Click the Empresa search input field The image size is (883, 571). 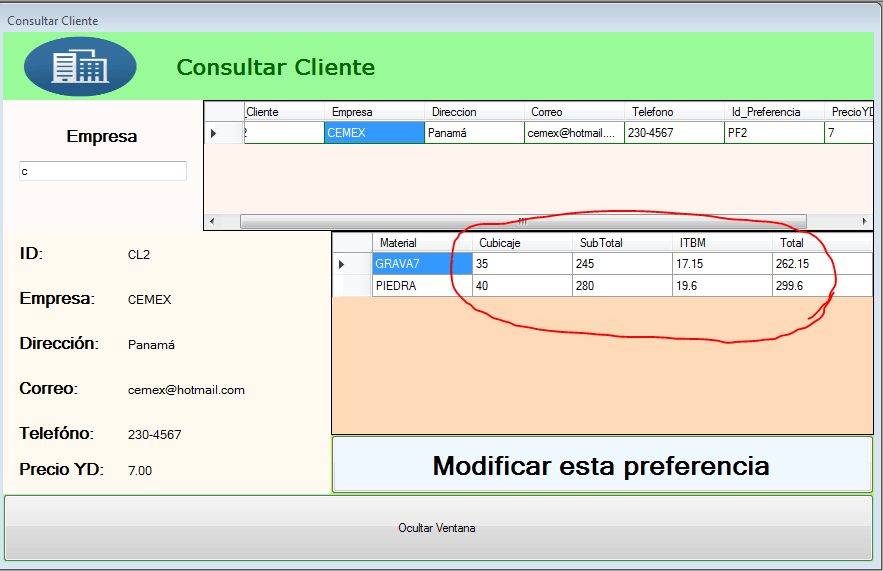103,171
